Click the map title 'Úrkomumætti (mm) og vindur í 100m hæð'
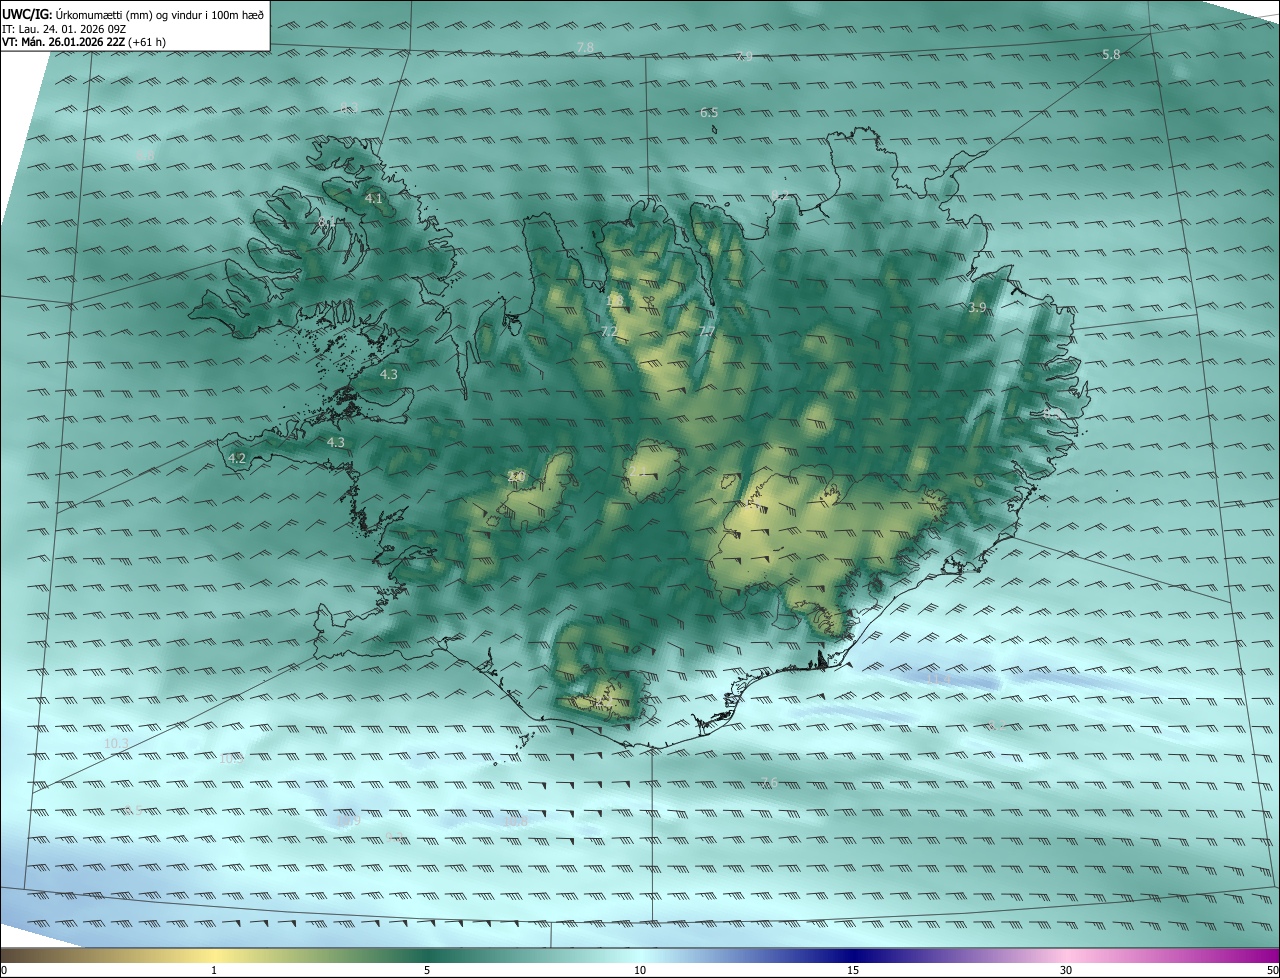The width and height of the screenshot is (1280, 978). [x=159, y=14]
